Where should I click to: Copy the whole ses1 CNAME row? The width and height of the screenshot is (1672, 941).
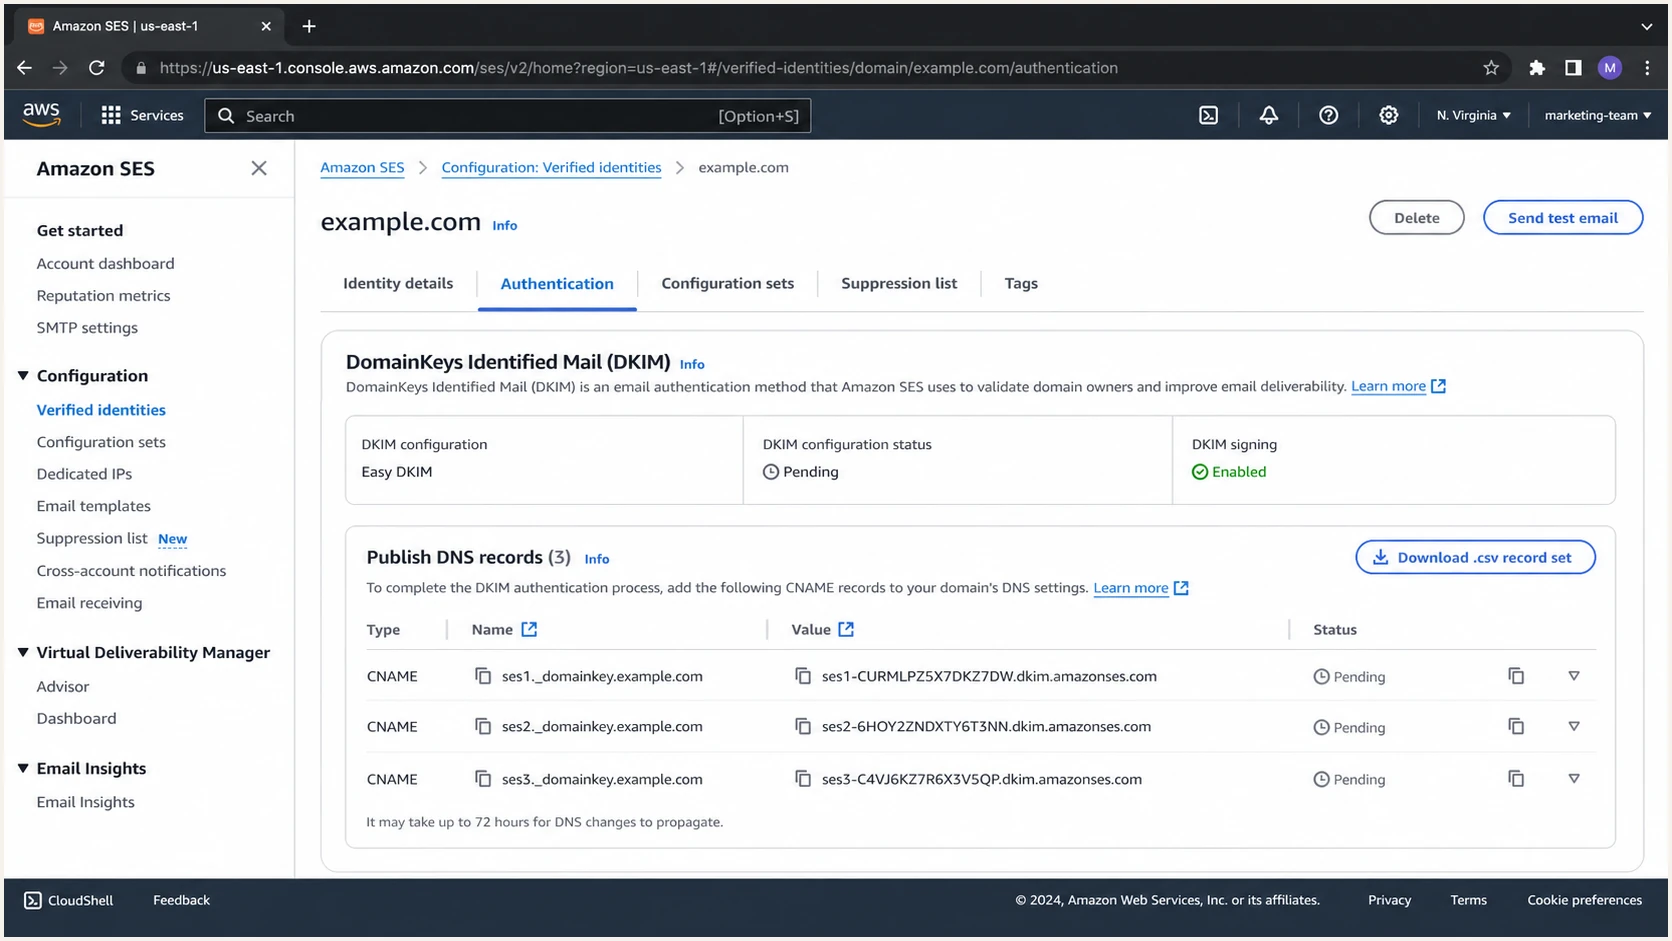pyautogui.click(x=1516, y=676)
